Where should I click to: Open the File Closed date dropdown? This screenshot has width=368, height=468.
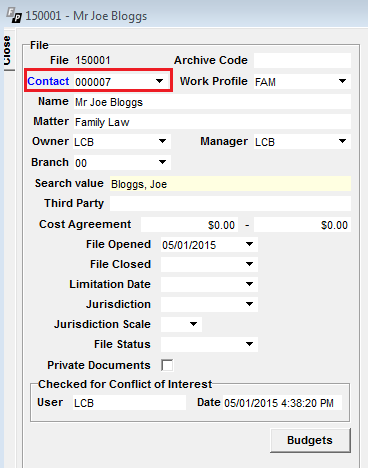point(249,264)
